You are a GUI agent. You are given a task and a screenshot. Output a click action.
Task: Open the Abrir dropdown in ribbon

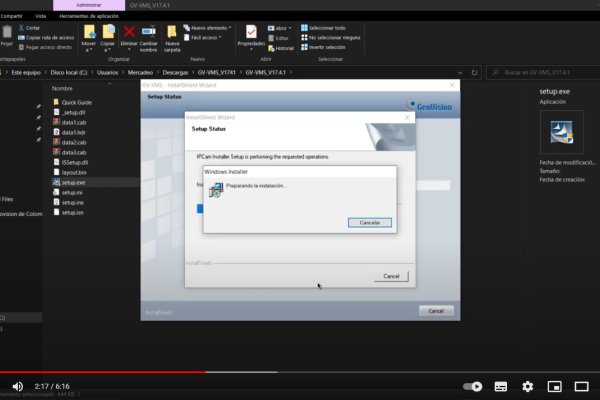(279, 28)
